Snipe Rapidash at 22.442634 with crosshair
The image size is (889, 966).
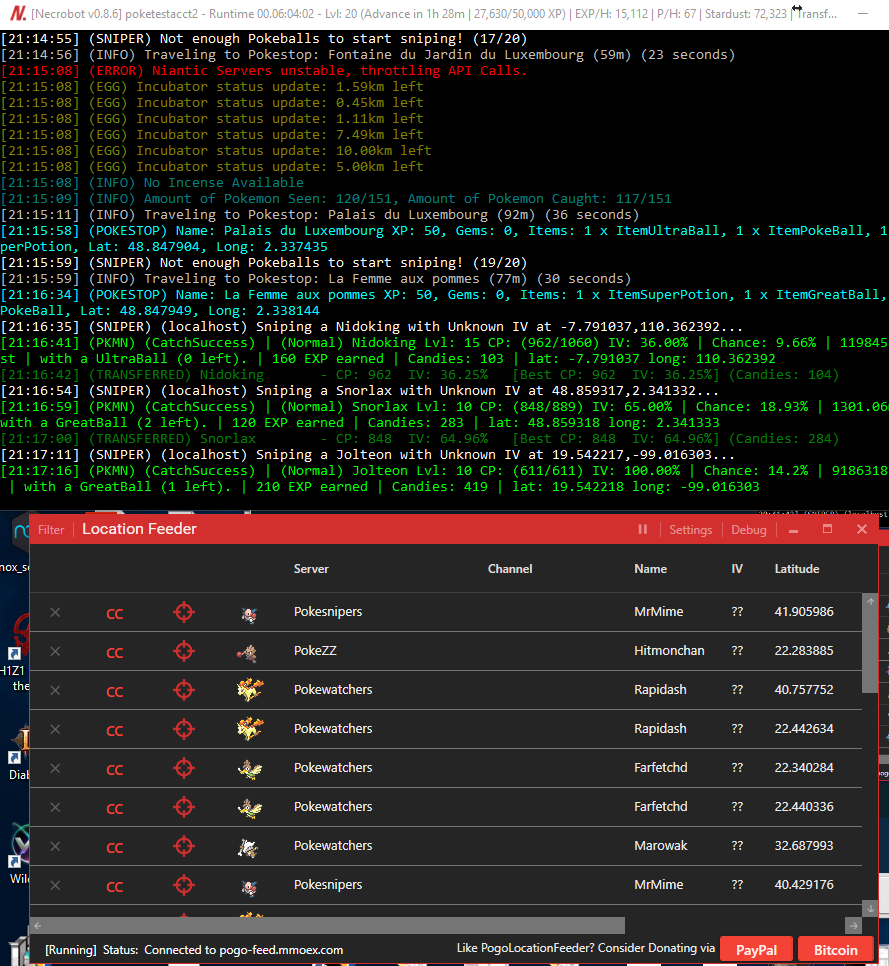point(184,729)
